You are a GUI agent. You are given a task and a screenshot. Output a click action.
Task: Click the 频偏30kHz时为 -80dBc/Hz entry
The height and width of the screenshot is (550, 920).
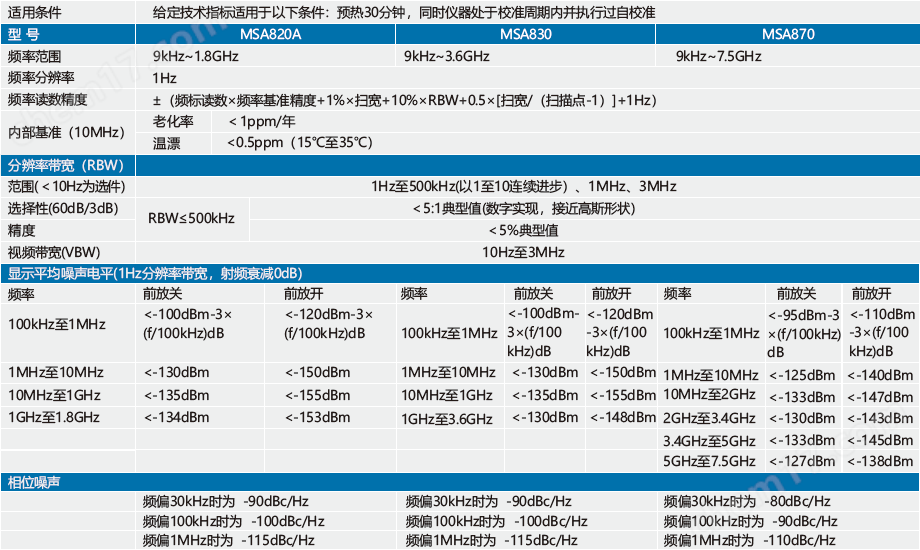(x=747, y=501)
